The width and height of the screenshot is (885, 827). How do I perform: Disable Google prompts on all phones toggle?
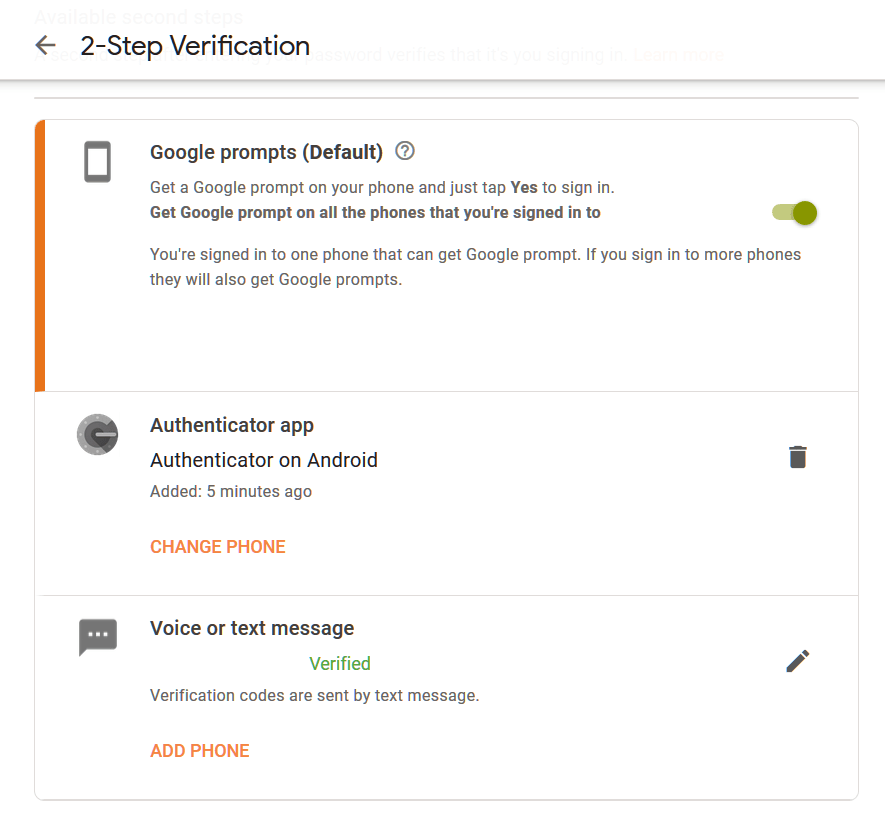coord(796,212)
